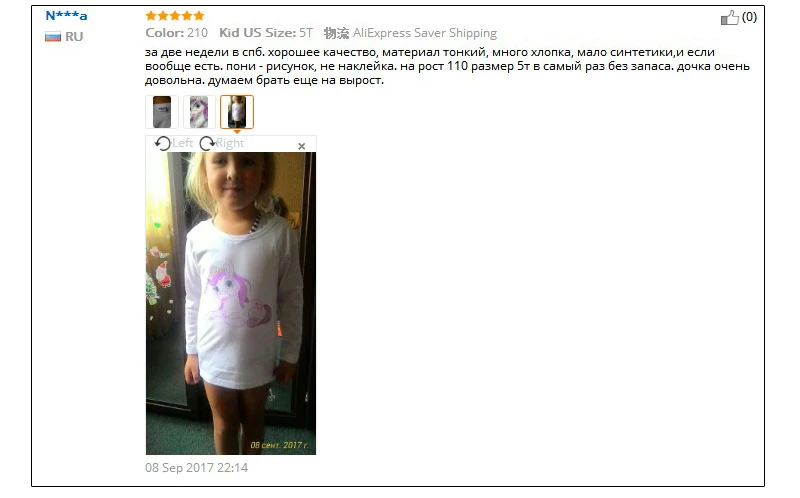This screenshot has height=498, width=800.
Task: Click the 物流 logistics label
Action: (337, 33)
